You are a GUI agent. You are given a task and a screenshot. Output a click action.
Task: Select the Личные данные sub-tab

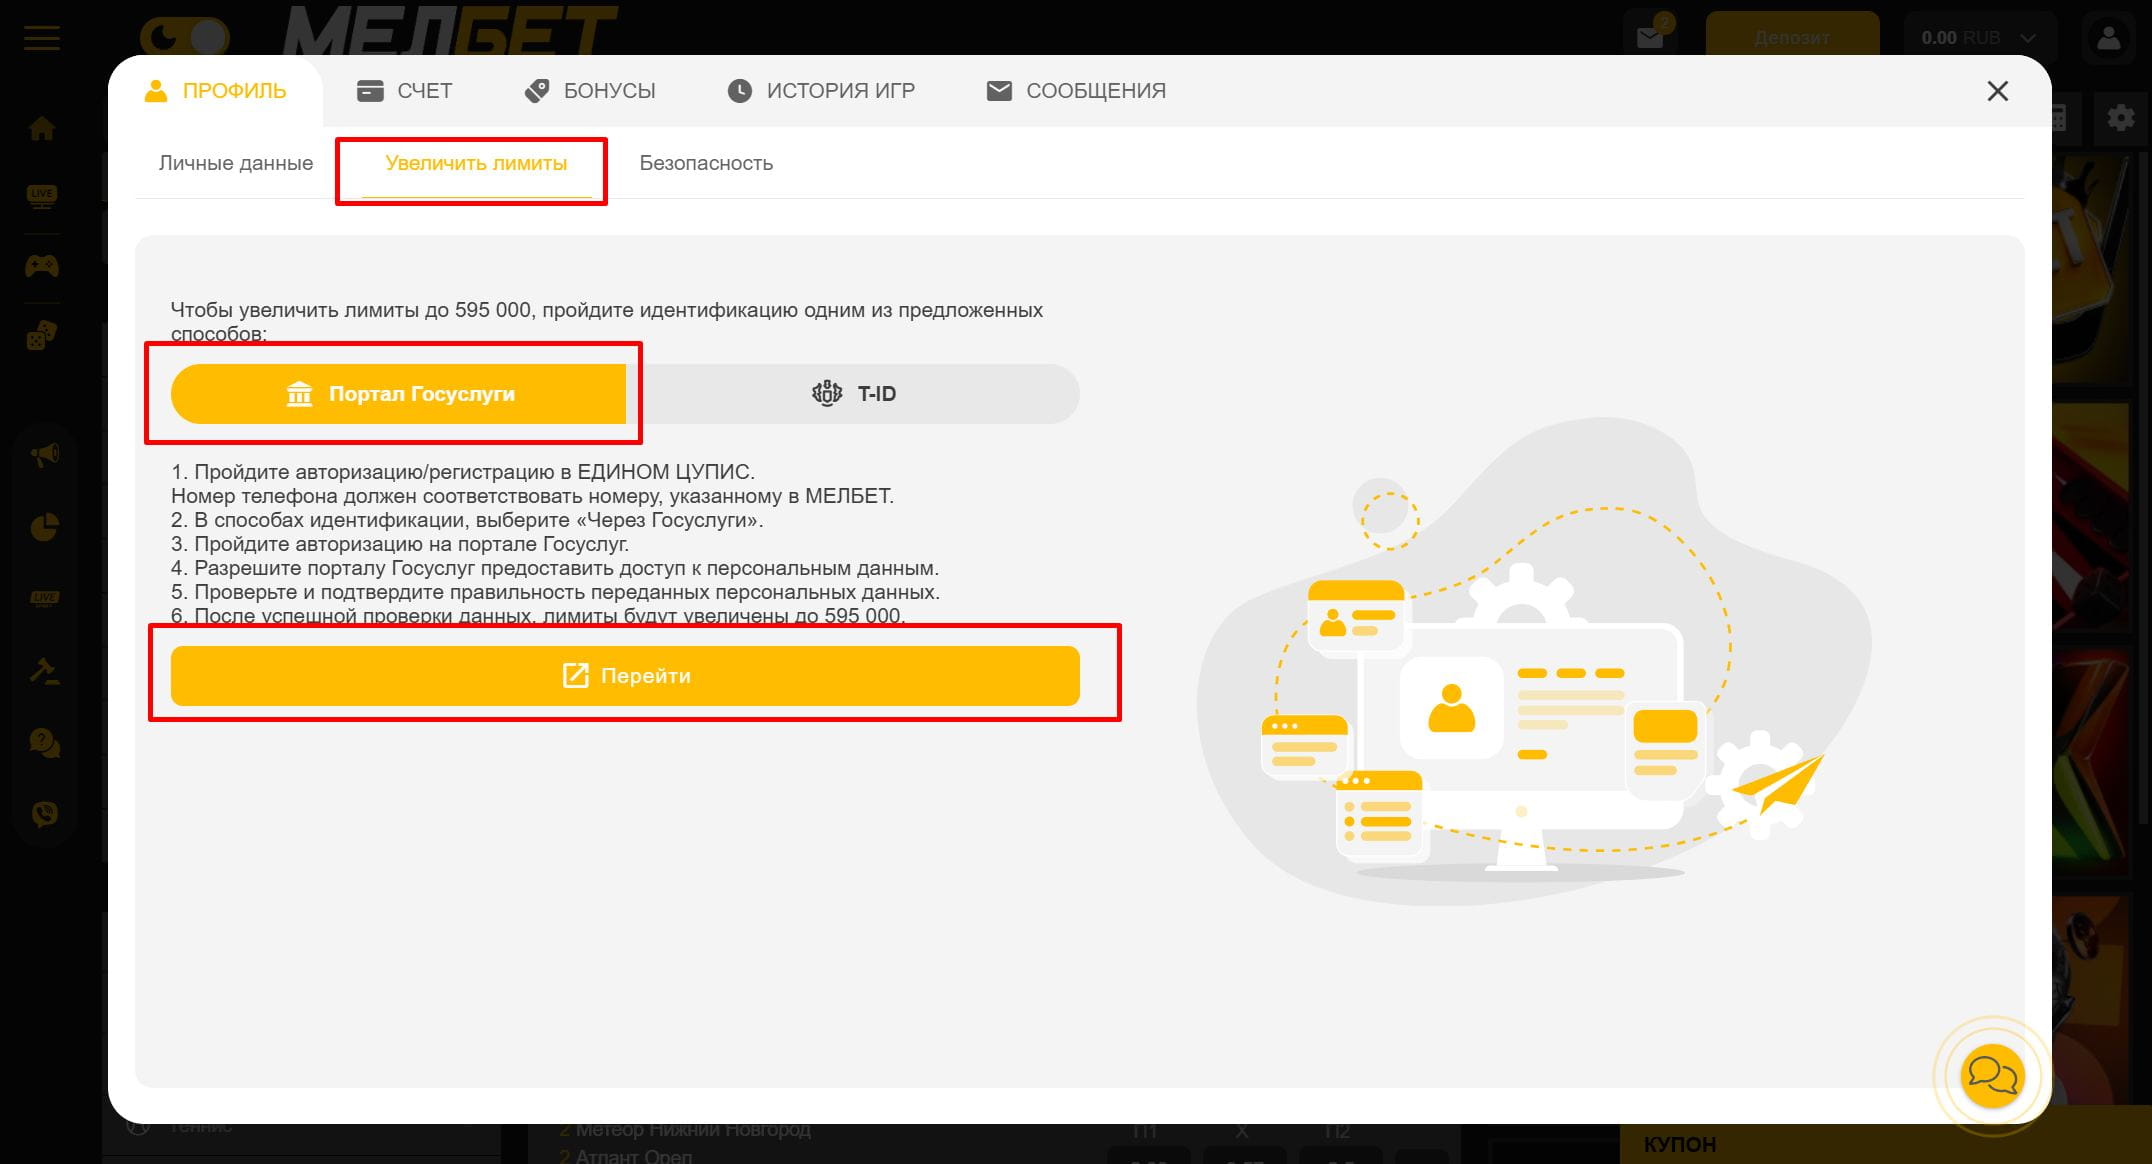[236, 163]
